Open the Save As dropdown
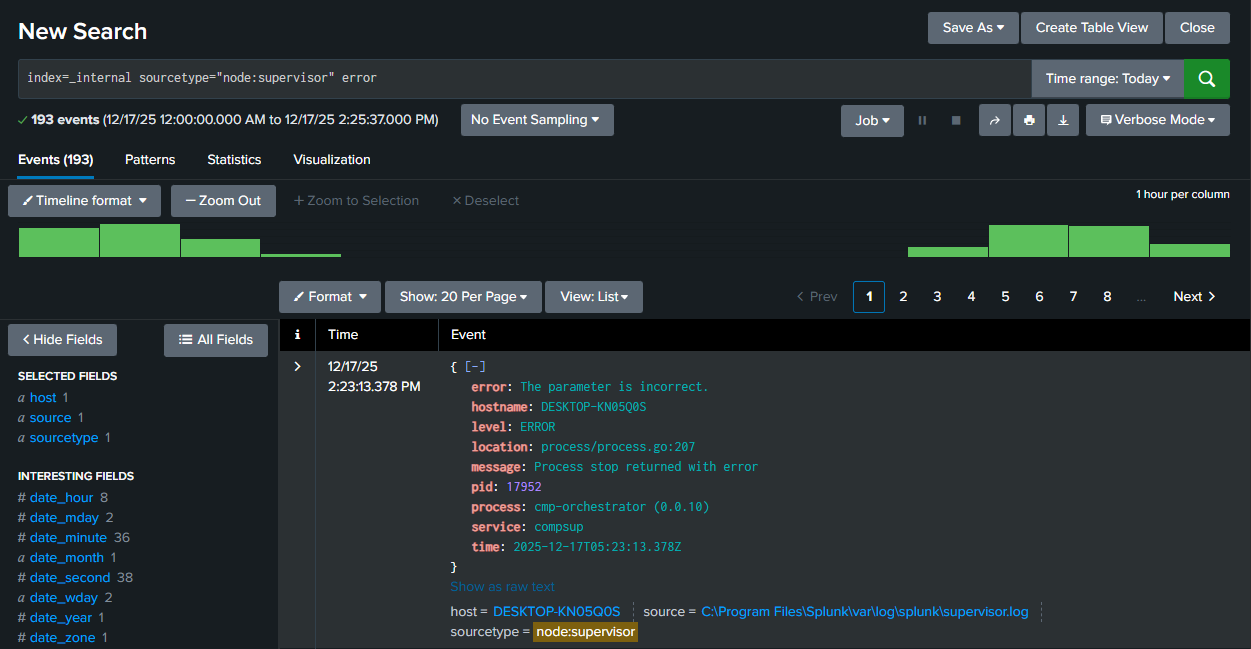 [973, 28]
